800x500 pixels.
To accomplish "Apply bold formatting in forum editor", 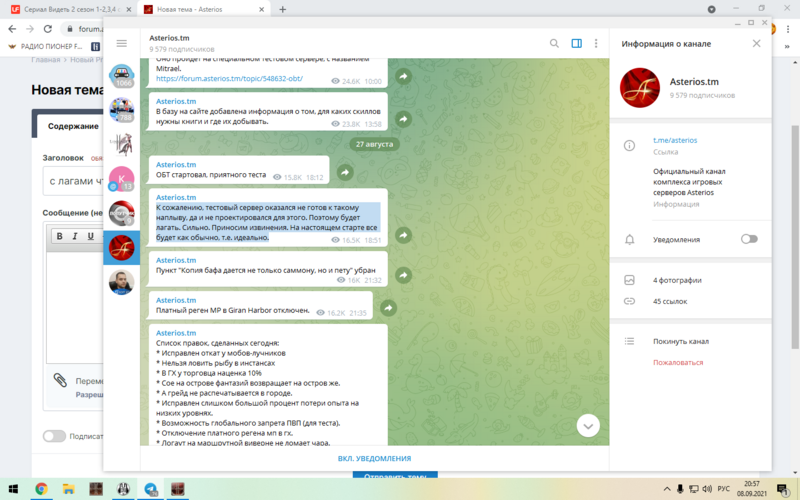I will (60, 236).
